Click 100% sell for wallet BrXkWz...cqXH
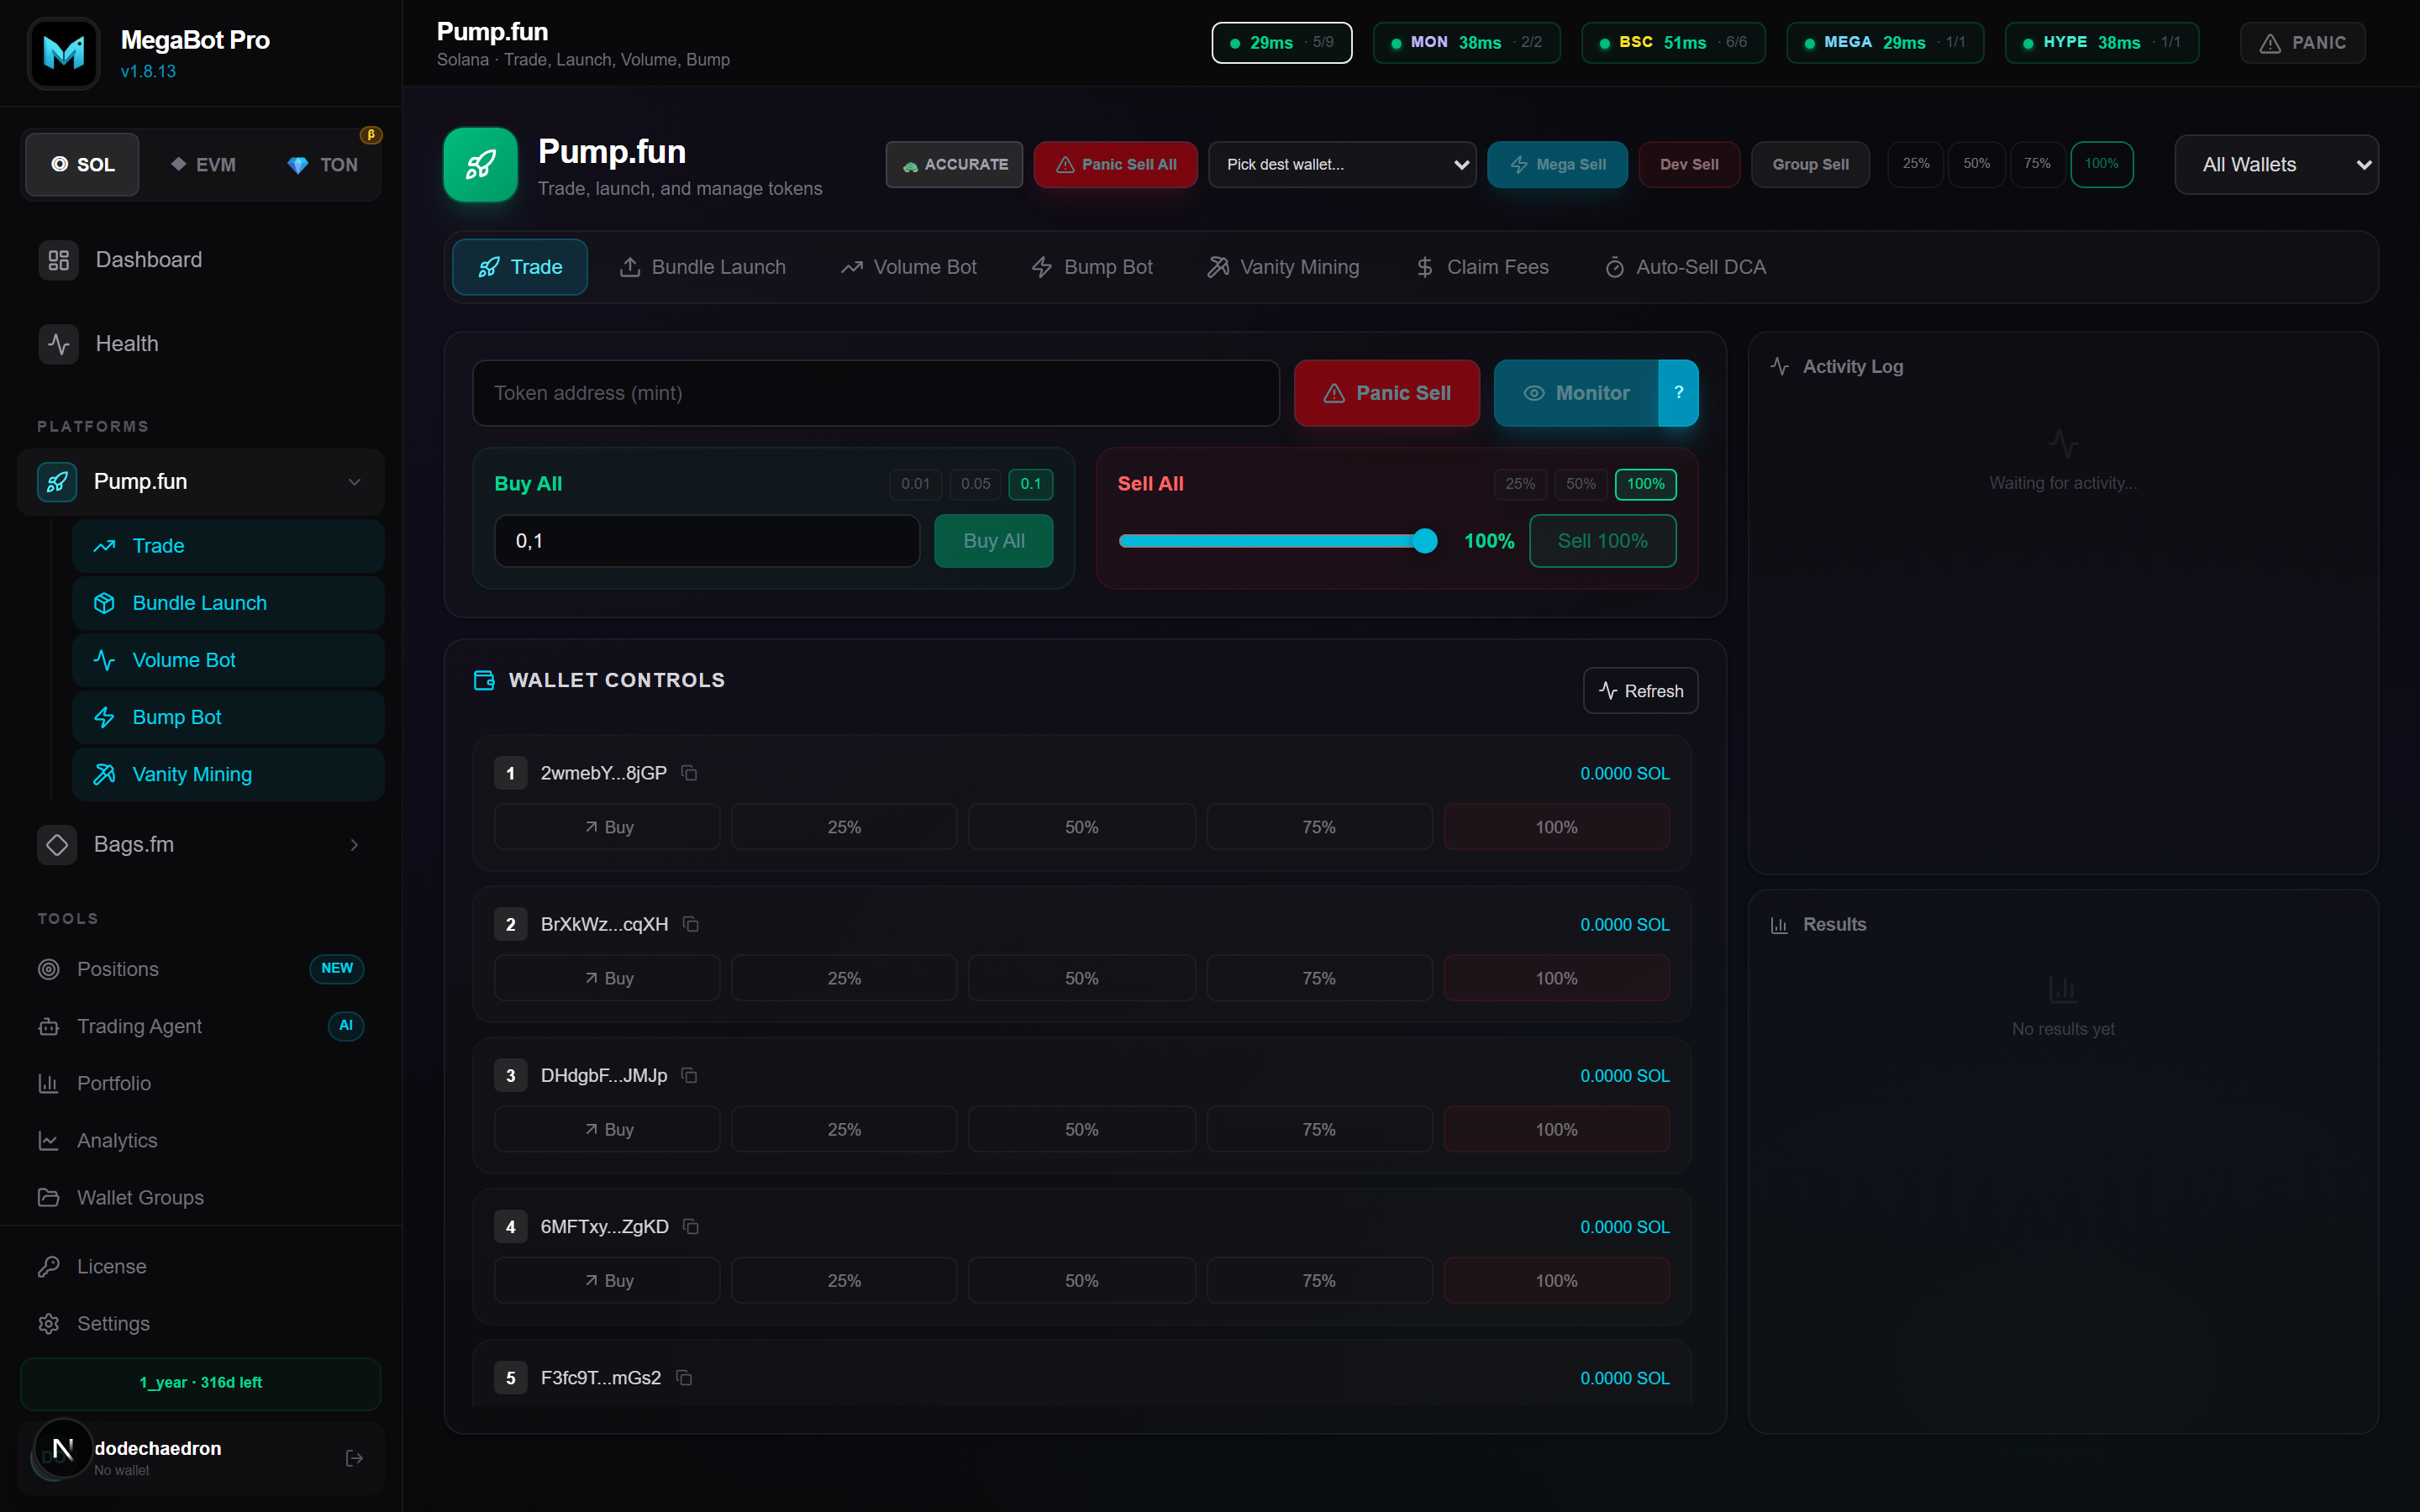Screen dimensions: 2420x1512 click(x=1556, y=978)
